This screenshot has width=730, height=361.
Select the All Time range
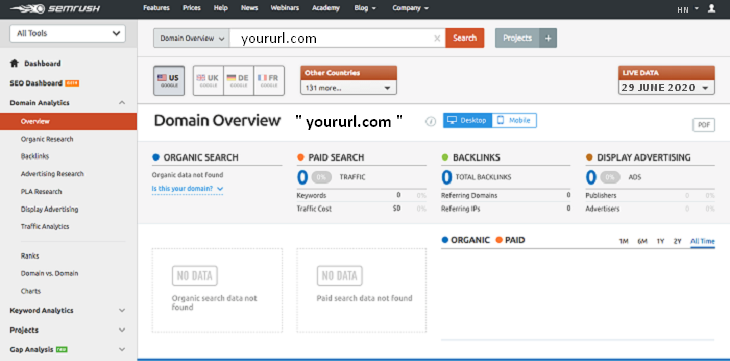point(702,241)
